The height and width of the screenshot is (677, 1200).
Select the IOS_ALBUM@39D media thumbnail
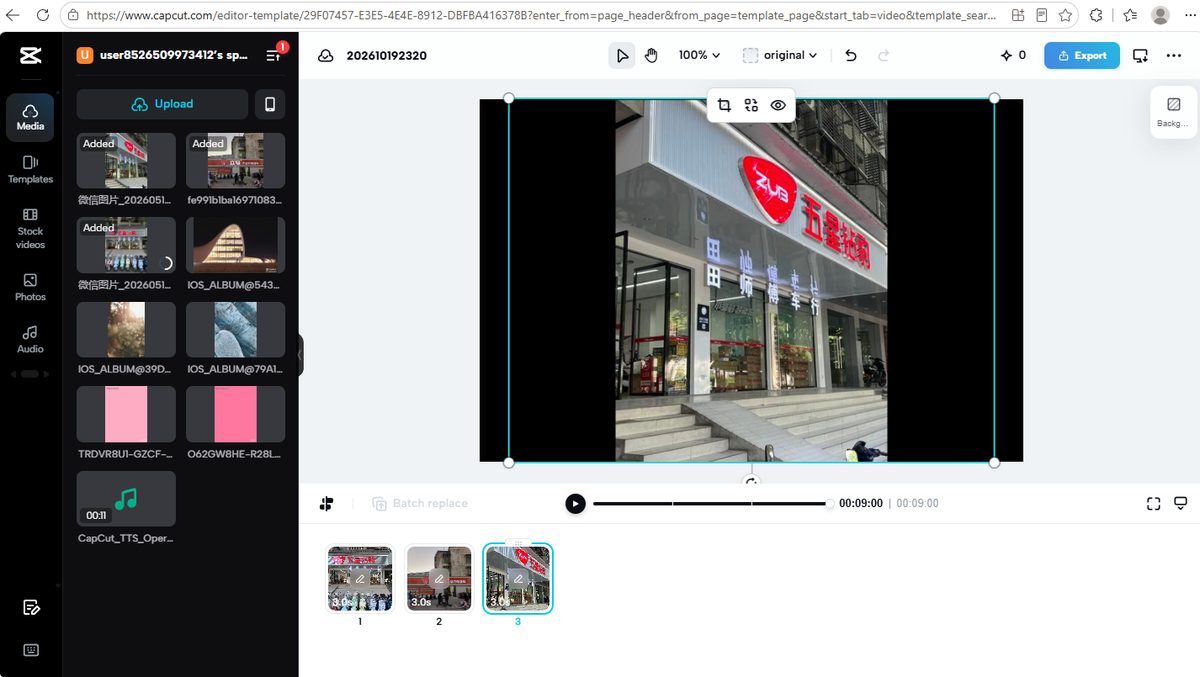pyautogui.click(x=126, y=330)
